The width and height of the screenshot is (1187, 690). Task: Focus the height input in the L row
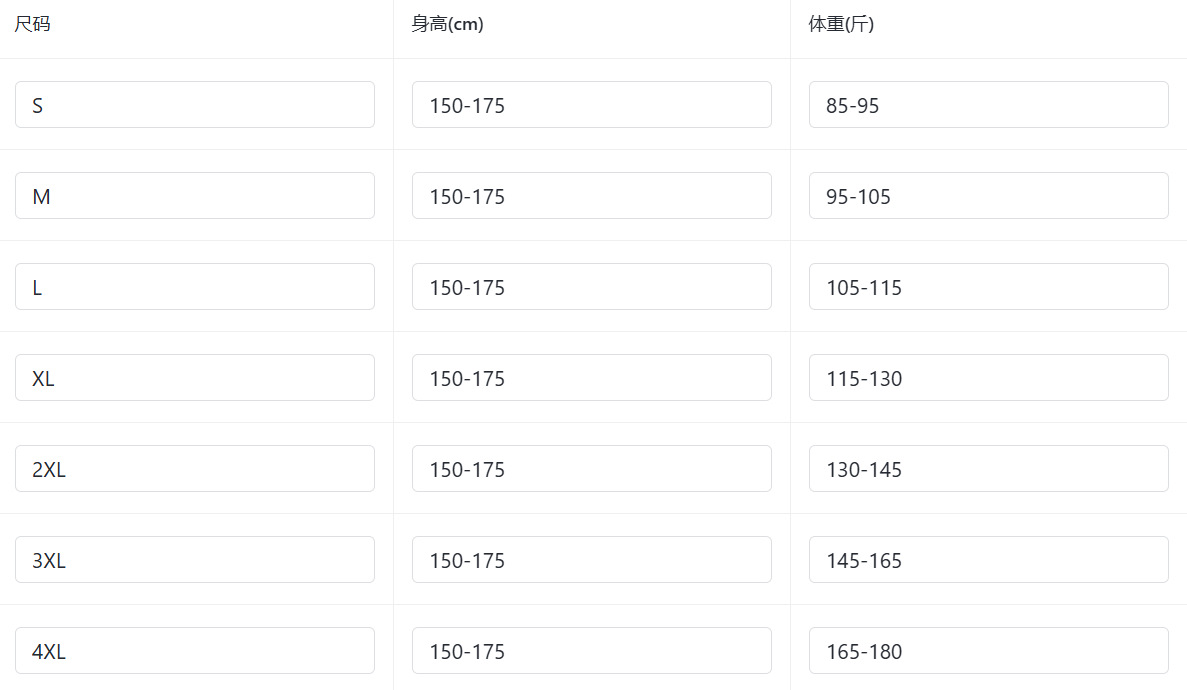point(591,287)
